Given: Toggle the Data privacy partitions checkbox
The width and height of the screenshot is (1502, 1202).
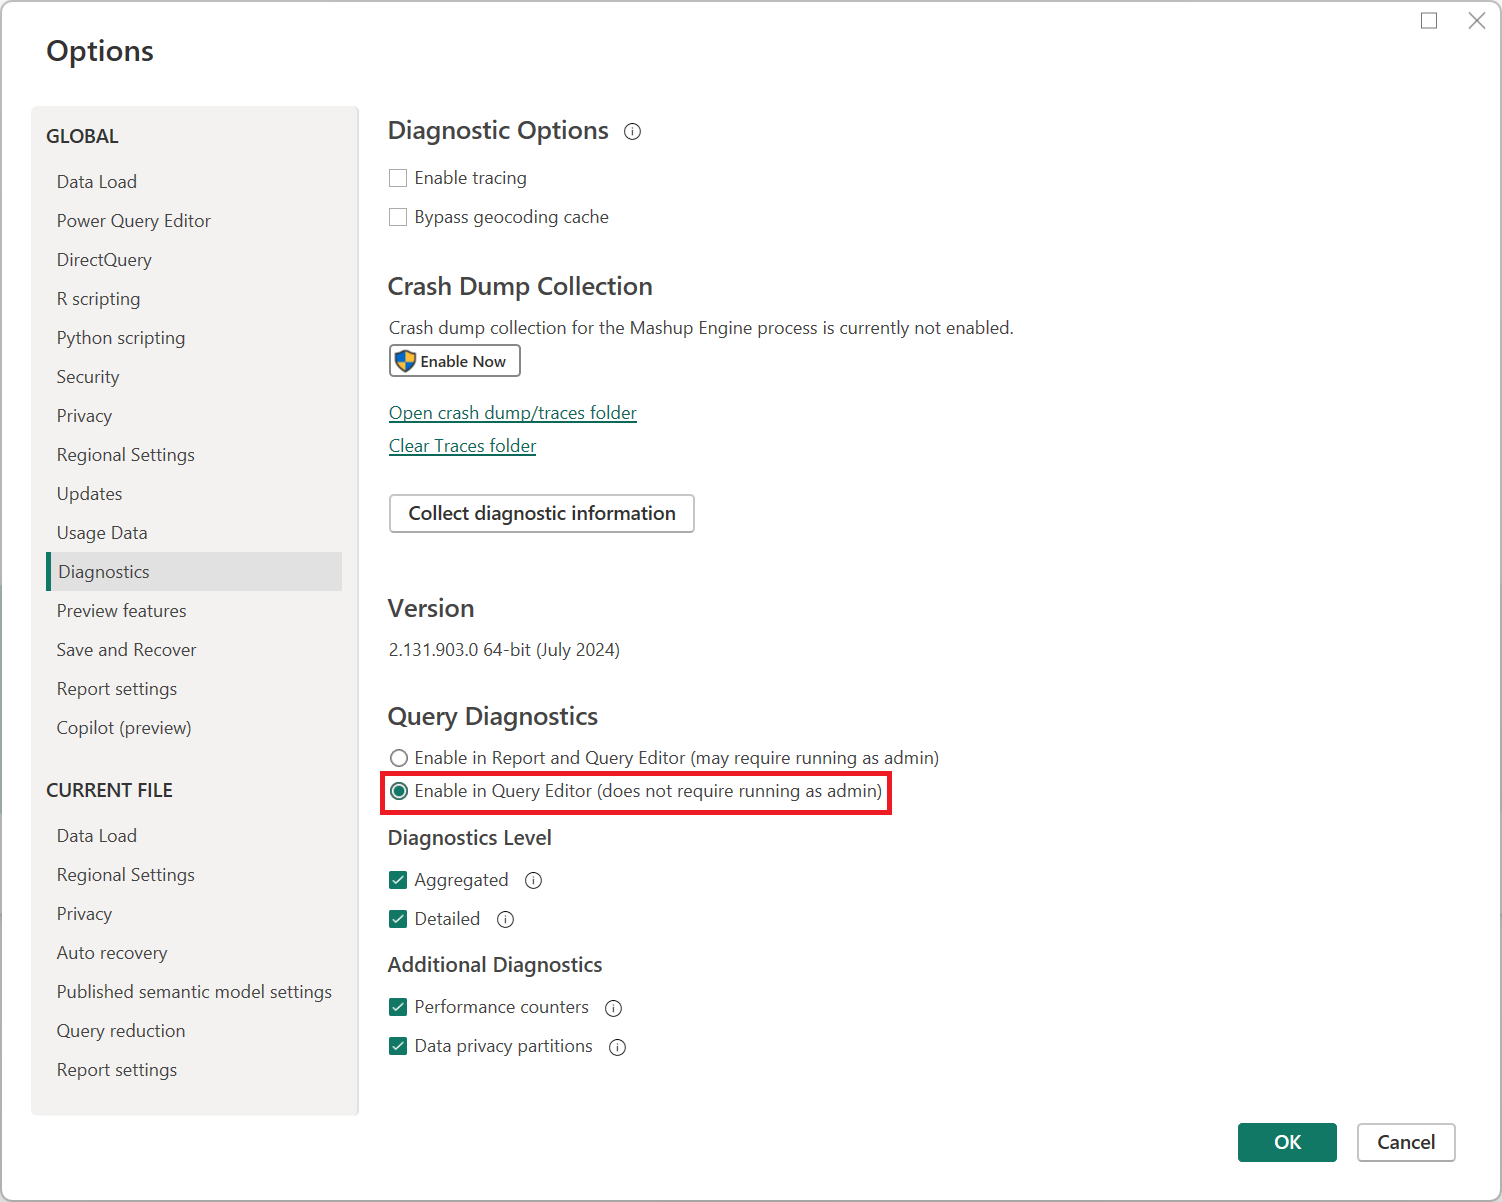Looking at the screenshot, I should tap(398, 1046).
